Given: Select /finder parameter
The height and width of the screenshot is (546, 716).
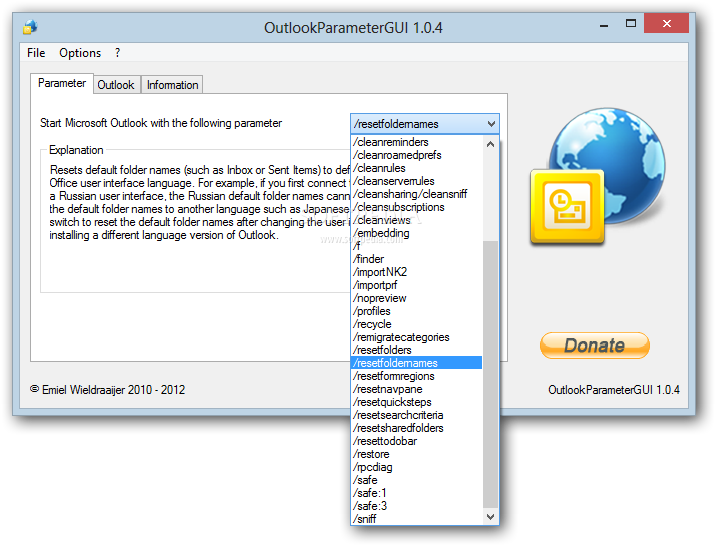Looking at the screenshot, I should 416,259.
